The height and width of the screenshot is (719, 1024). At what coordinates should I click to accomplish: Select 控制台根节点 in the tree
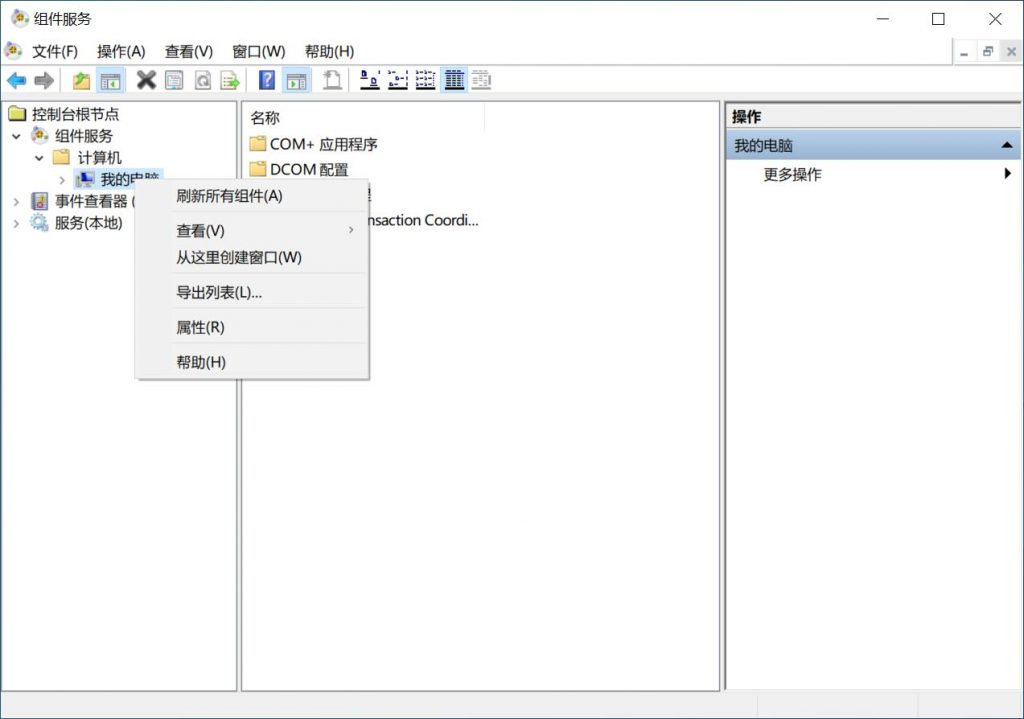coord(76,114)
